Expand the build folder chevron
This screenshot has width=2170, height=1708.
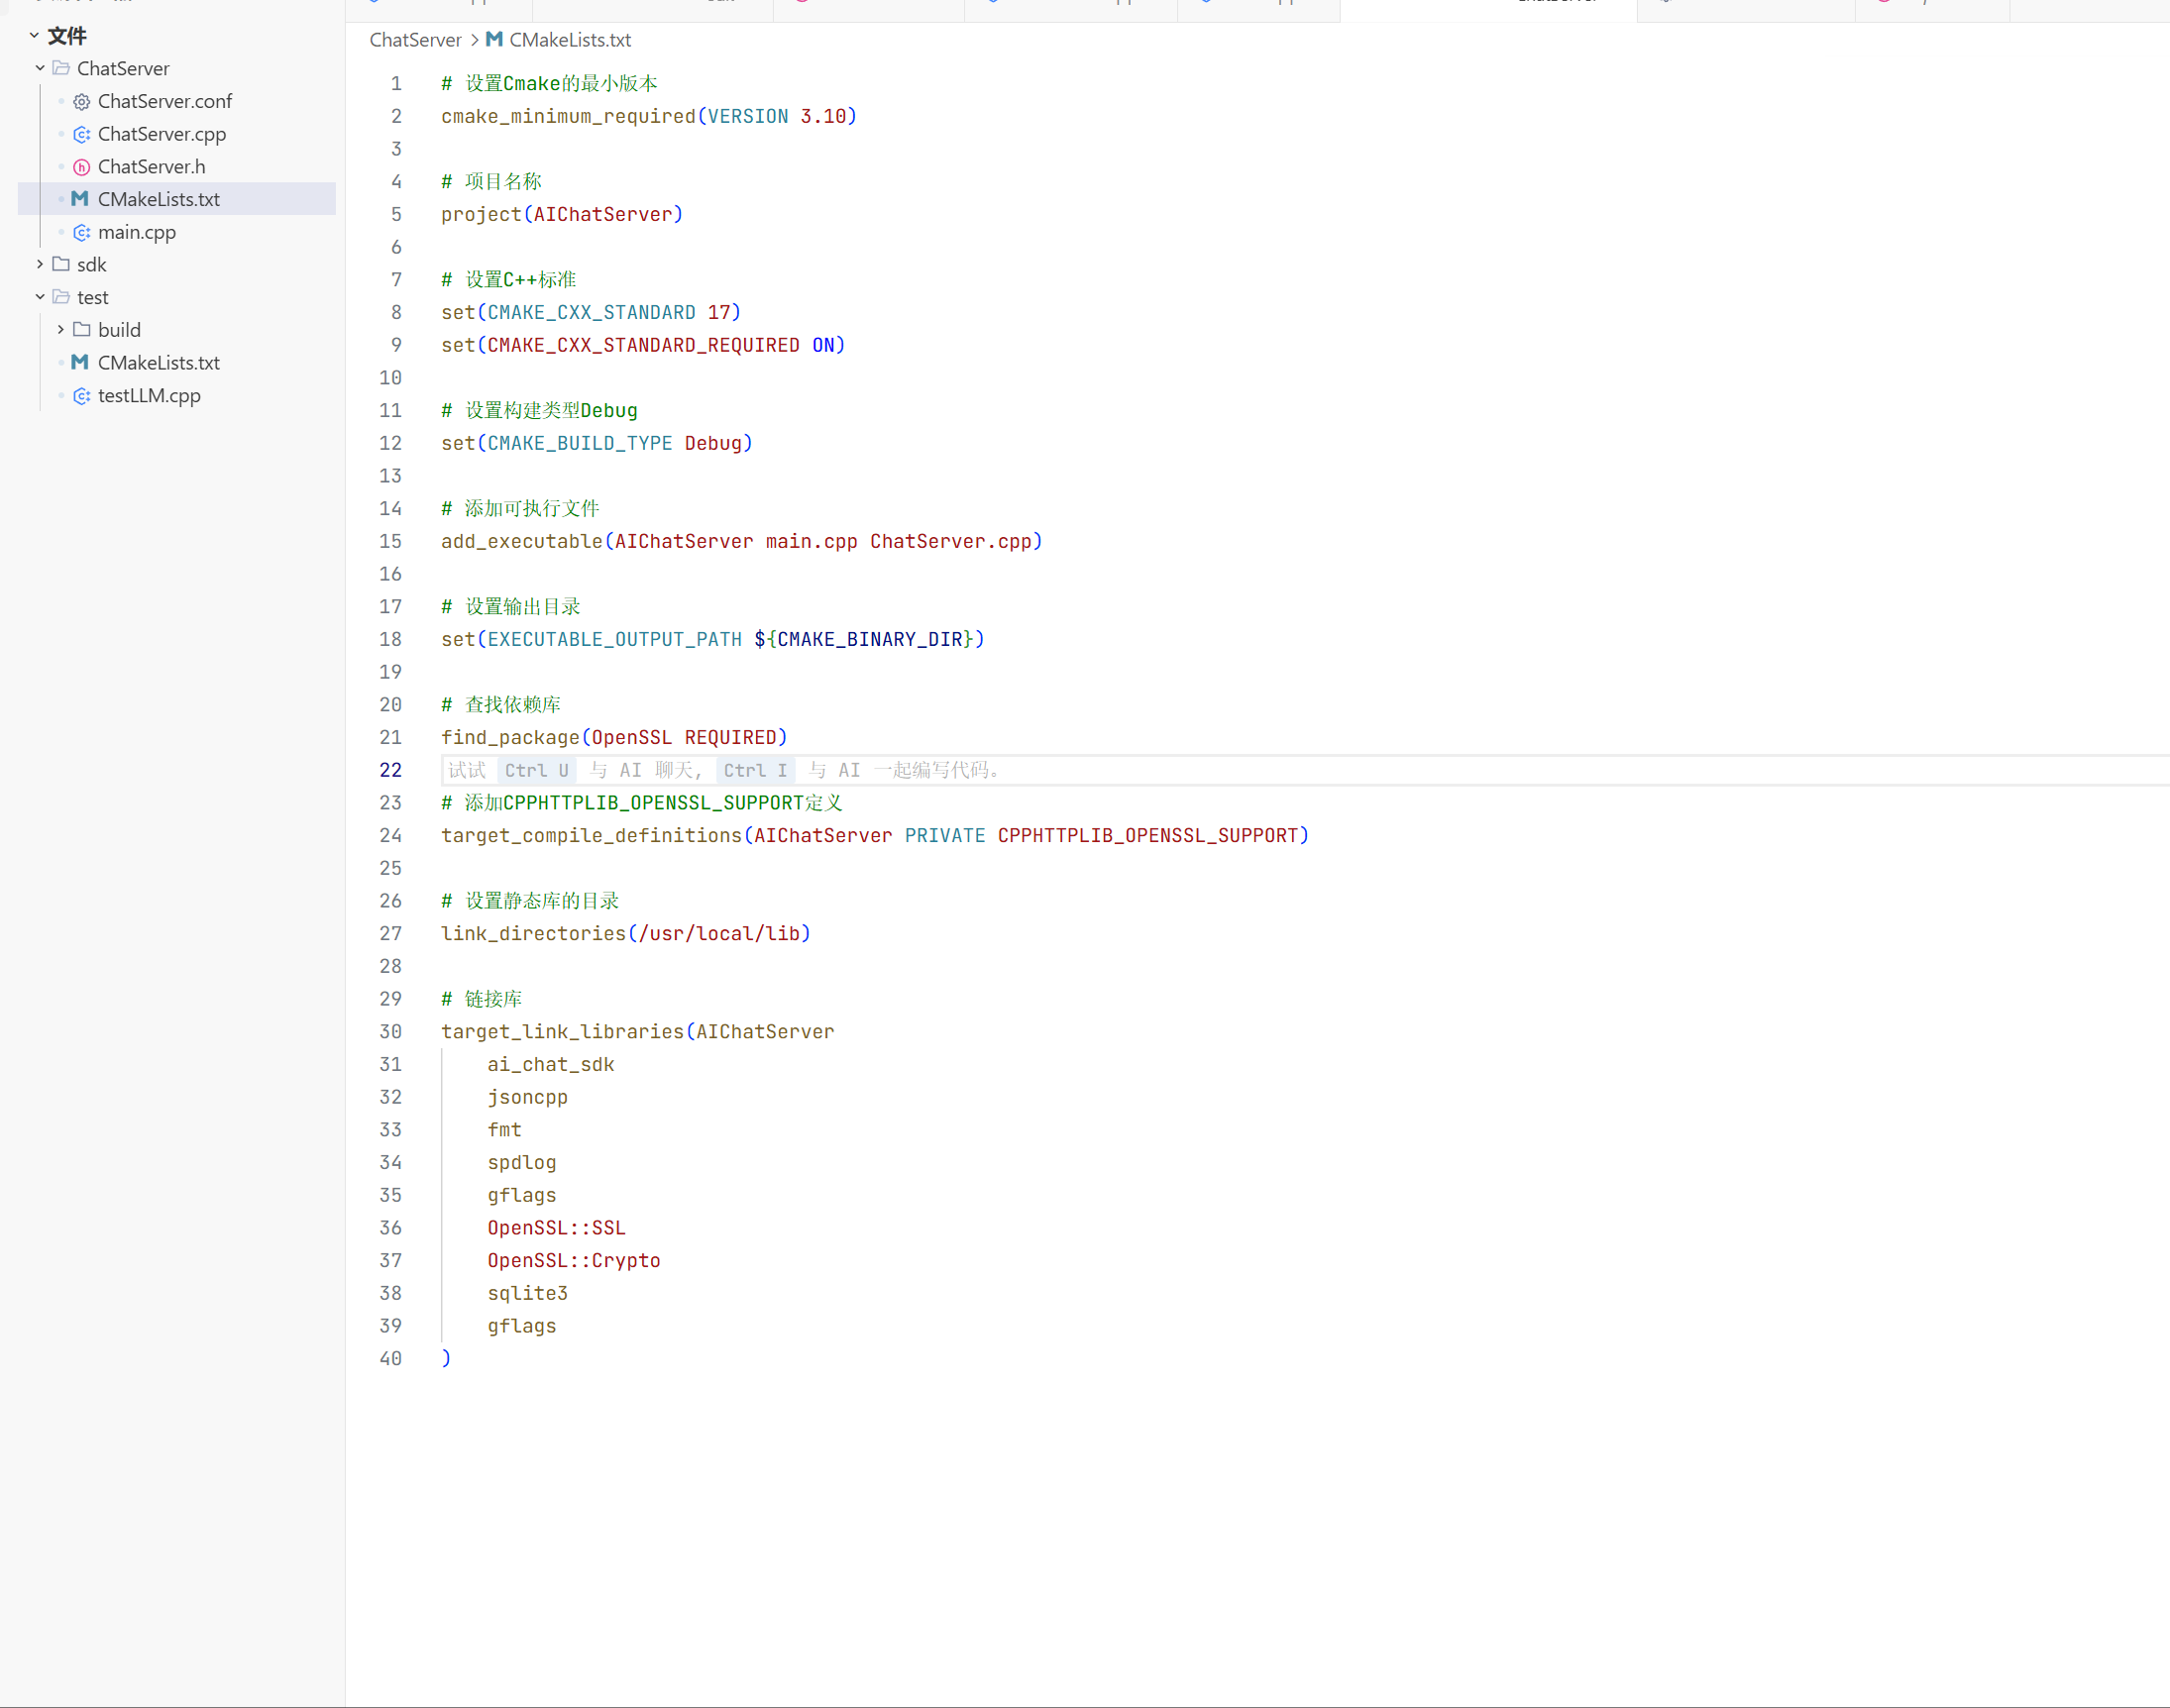click(61, 330)
